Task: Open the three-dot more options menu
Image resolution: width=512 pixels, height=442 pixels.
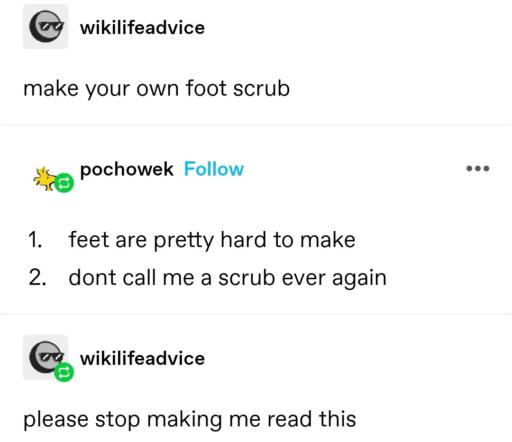Action: (x=478, y=168)
